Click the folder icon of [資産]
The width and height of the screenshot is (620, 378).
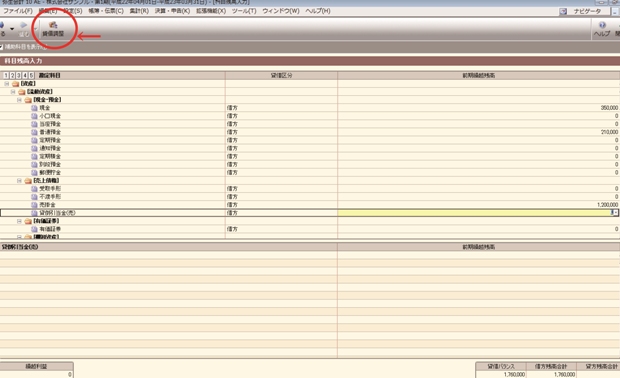[x=15, y=84]
